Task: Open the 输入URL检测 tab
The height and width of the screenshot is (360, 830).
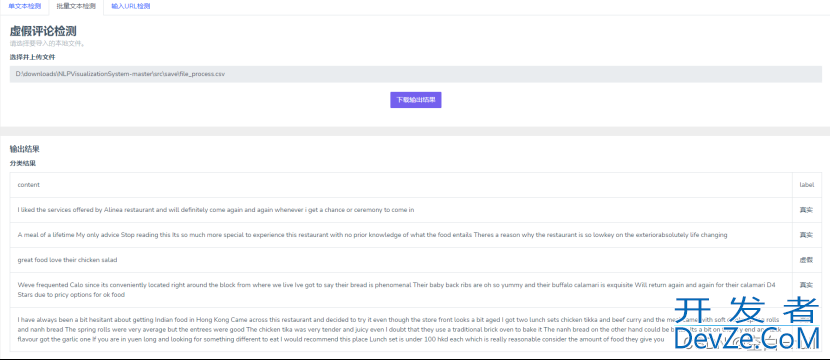Action: pyautogui.click(x=130, y=6)
